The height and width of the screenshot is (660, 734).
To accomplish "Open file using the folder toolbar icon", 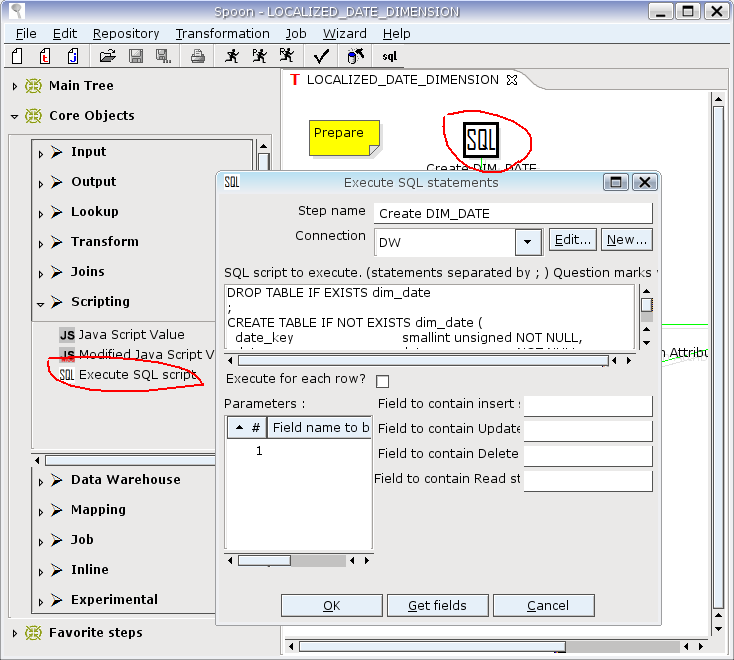I will point(108,56).
